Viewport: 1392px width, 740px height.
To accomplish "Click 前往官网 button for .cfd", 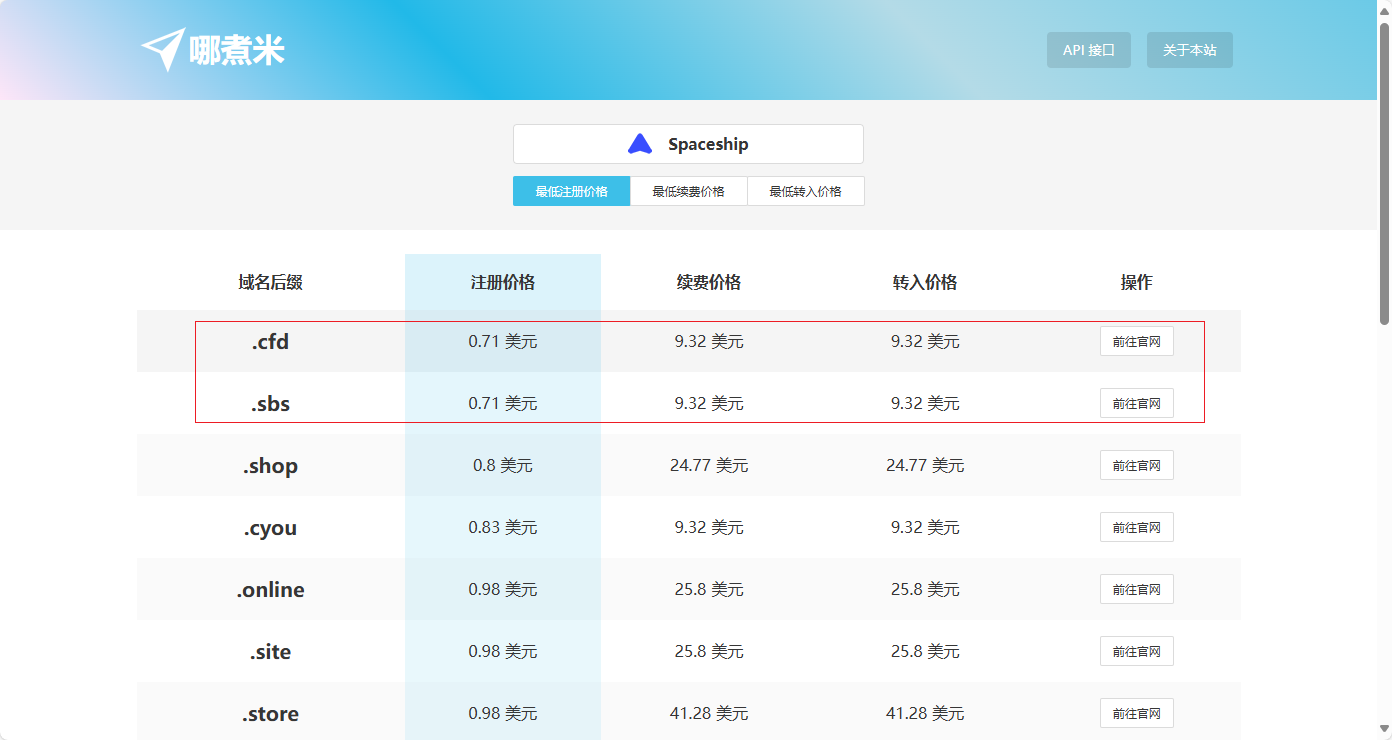I will [x=1137, y=341].
